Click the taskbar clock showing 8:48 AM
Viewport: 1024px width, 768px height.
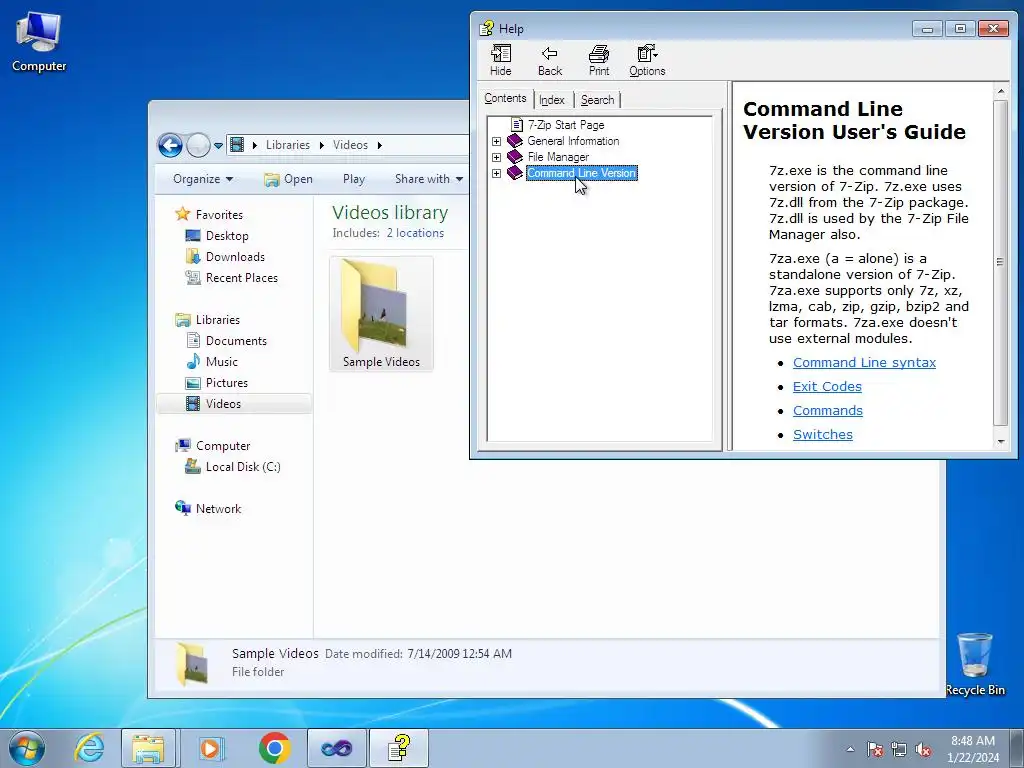pos(973,749)
